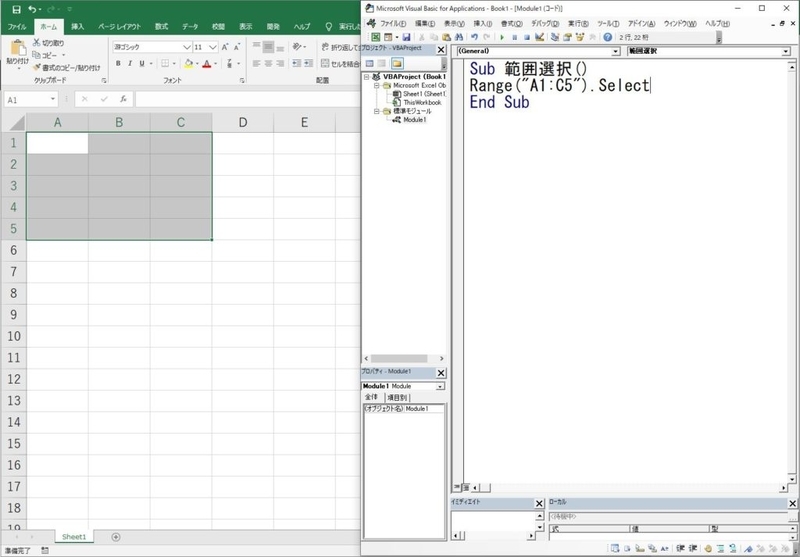Open the Excel ファイル tab
This screenshot has height=557, width=800.
(17, 27)
